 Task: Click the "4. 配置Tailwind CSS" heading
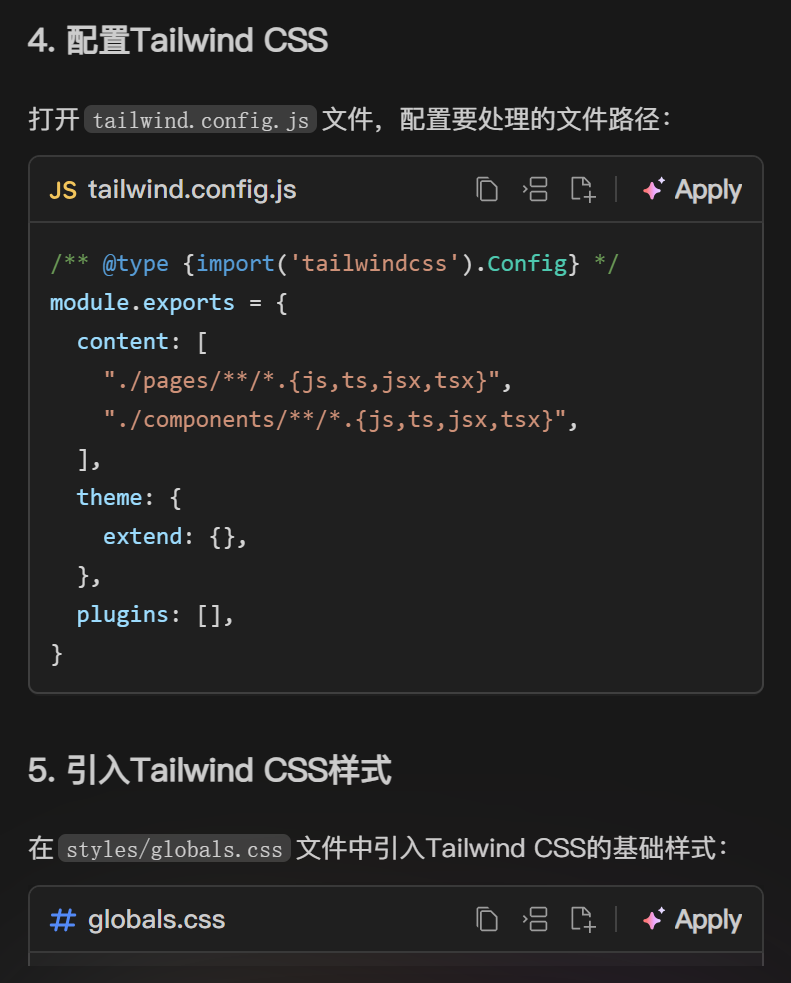click(178, 40)
